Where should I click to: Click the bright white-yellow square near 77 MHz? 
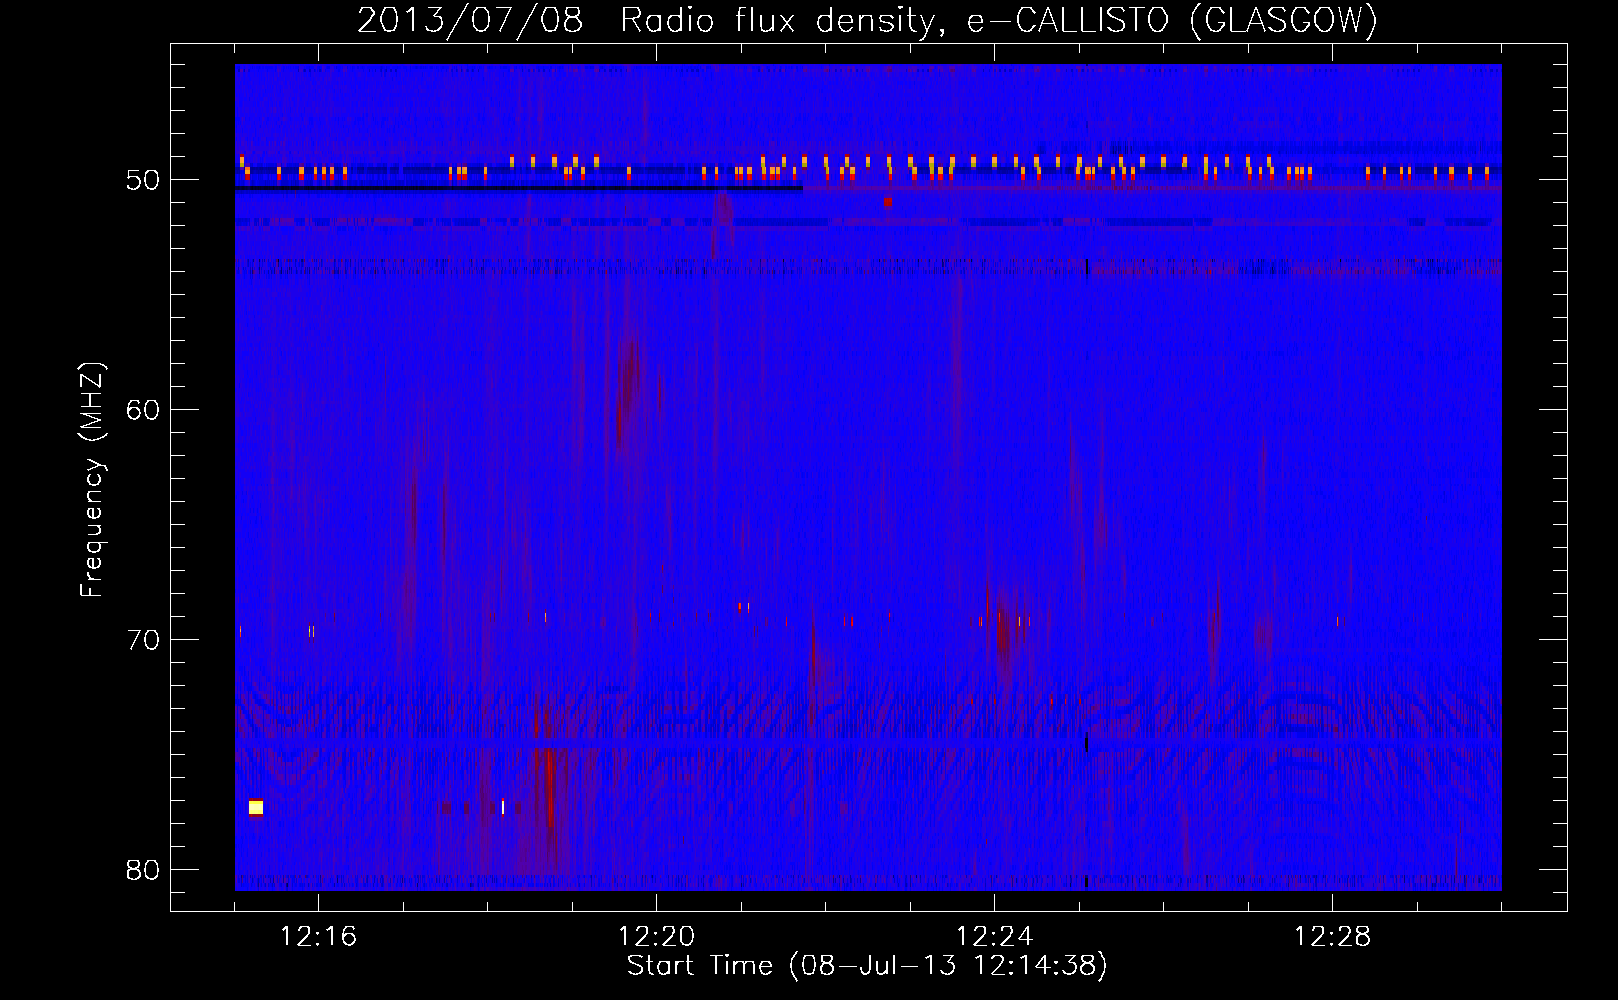coord(256,807)
